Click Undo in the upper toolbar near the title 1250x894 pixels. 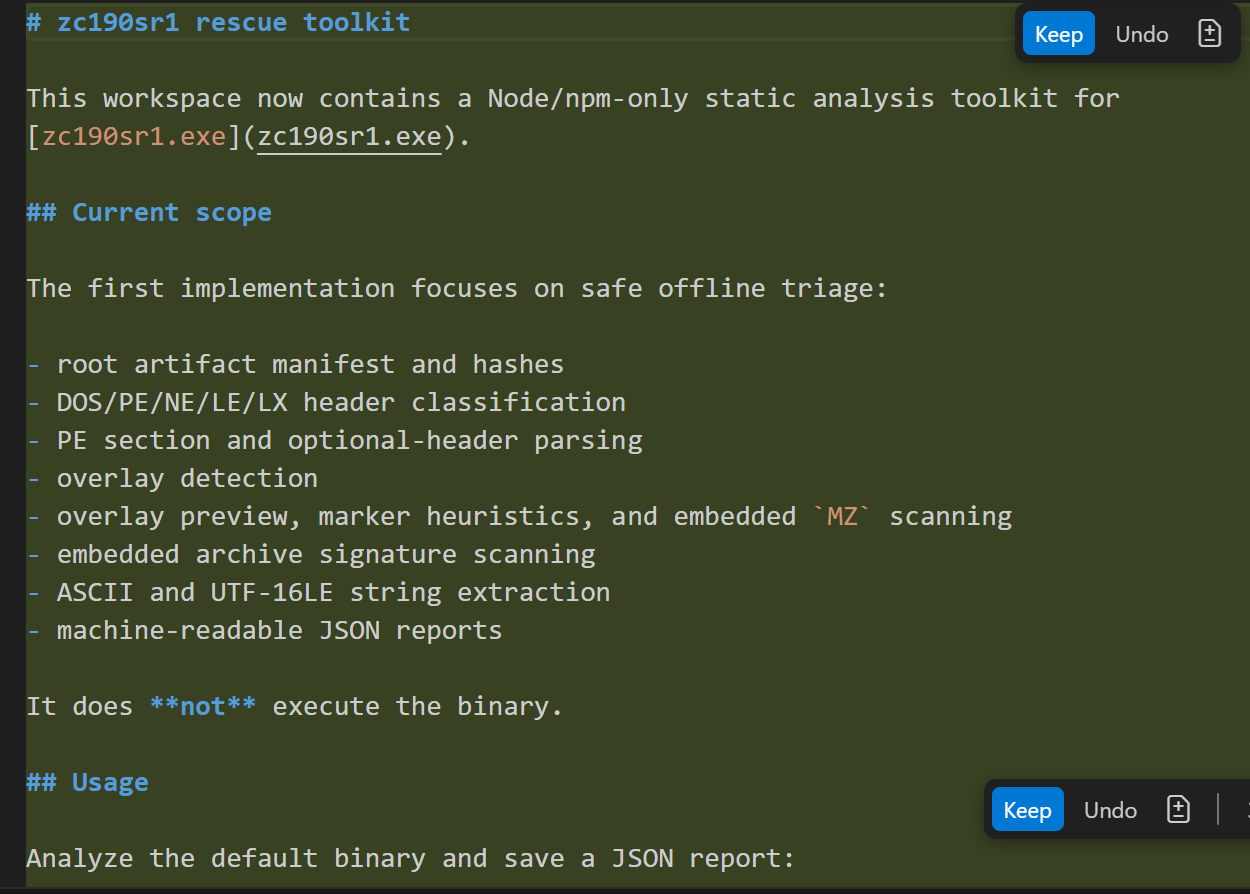pos(1142,34)
